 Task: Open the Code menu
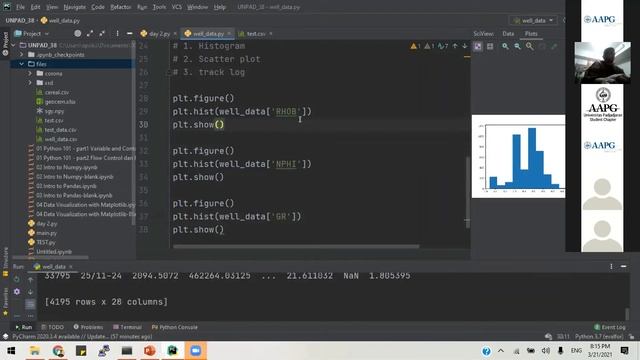[98, 7]
